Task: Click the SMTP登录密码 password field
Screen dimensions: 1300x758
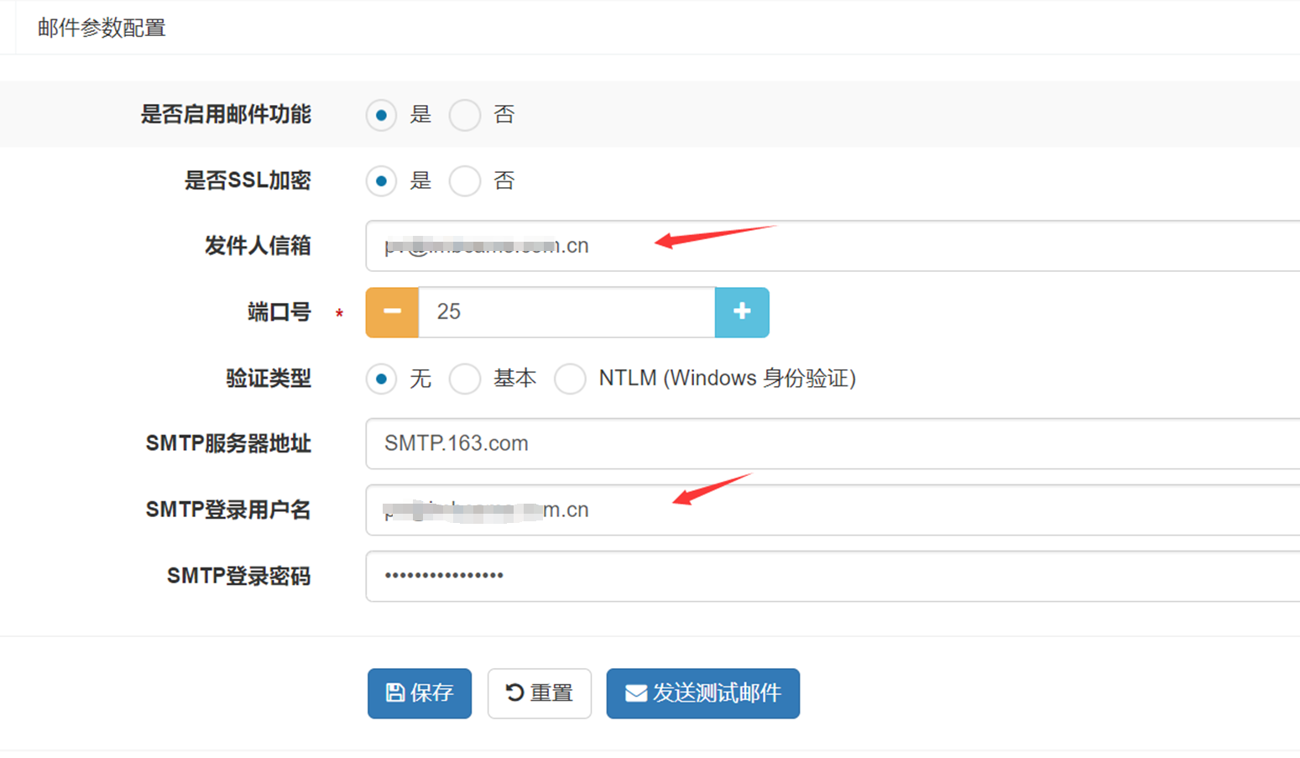Action: [830, 576]
